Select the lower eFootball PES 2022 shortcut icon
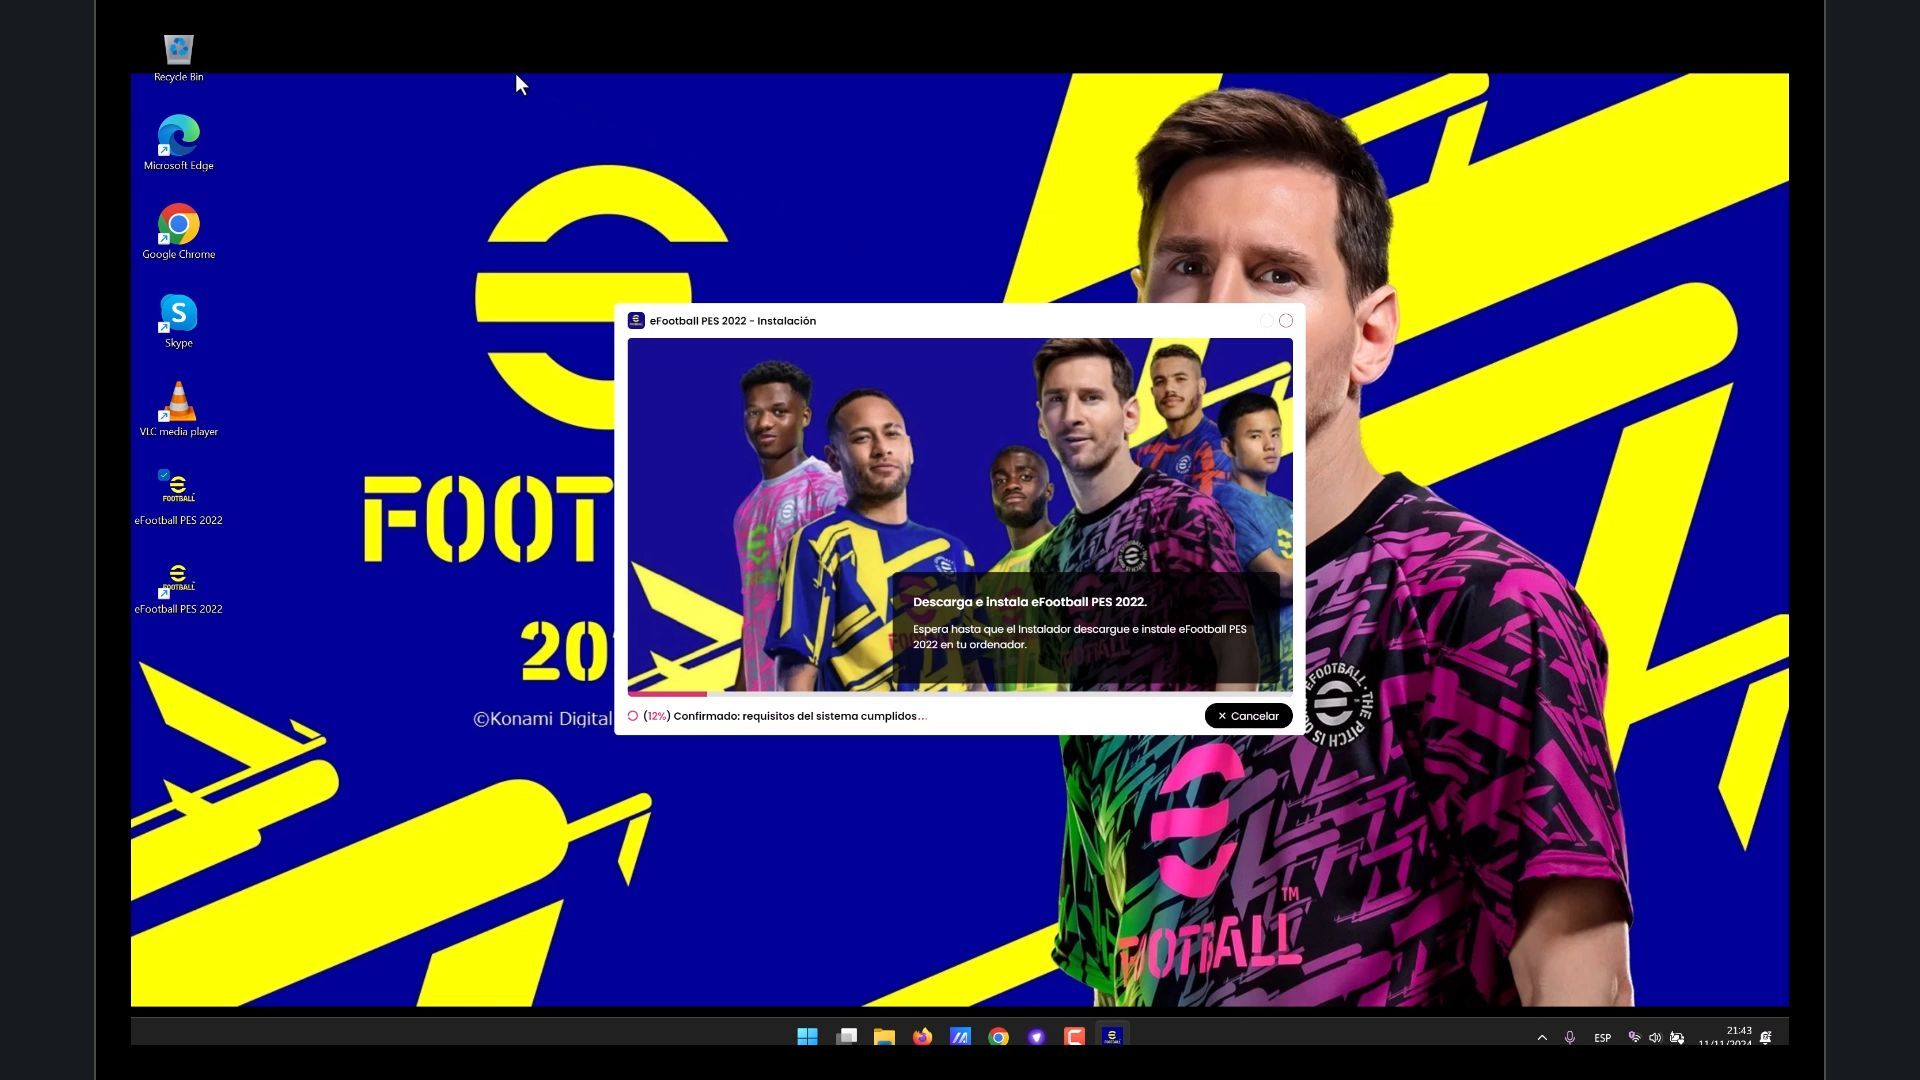Viewport: 1920px width, 1080px height. [x=179, y=587]
